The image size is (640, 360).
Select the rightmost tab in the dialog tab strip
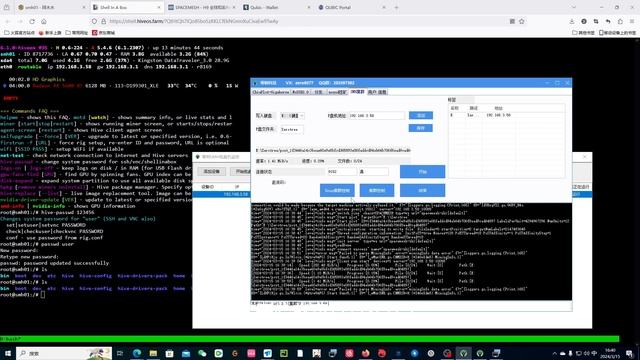pyautogui.click(x=378, y=92)
